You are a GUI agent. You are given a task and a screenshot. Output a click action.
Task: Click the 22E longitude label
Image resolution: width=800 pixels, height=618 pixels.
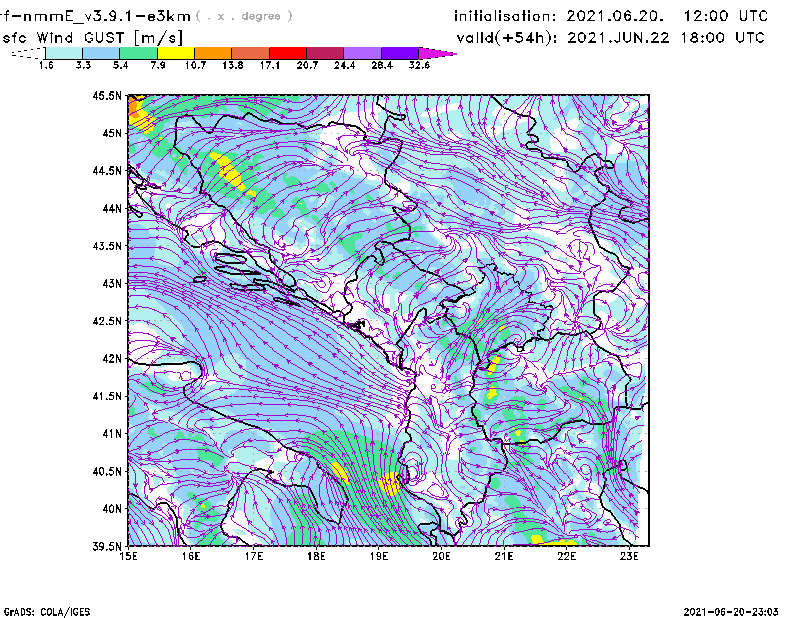[x=566, y=556]
